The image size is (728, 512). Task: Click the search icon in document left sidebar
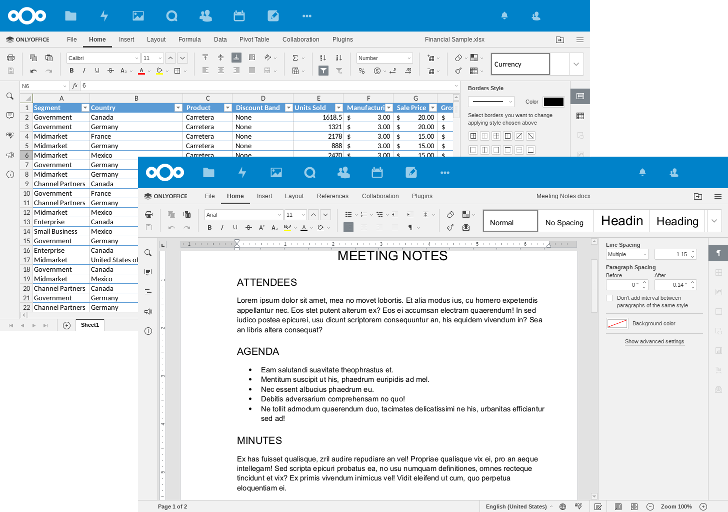(x=148, y=253)
